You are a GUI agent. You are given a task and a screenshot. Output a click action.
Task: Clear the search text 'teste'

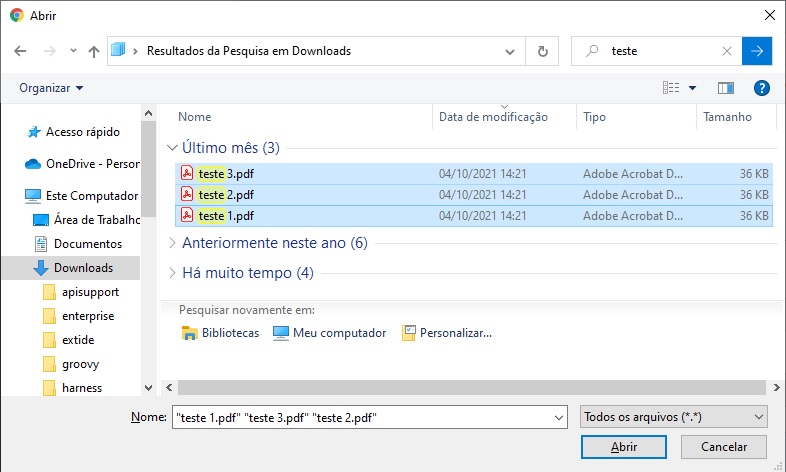point(727,51)
